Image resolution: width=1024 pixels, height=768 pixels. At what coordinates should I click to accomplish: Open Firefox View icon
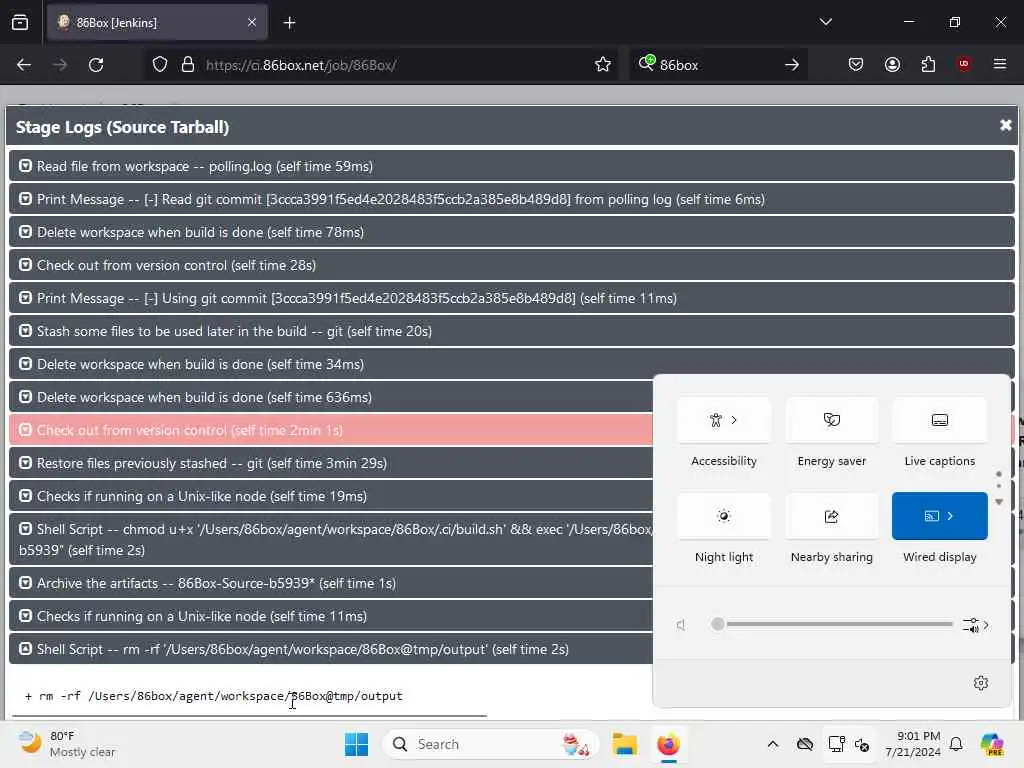click(20, 22)
